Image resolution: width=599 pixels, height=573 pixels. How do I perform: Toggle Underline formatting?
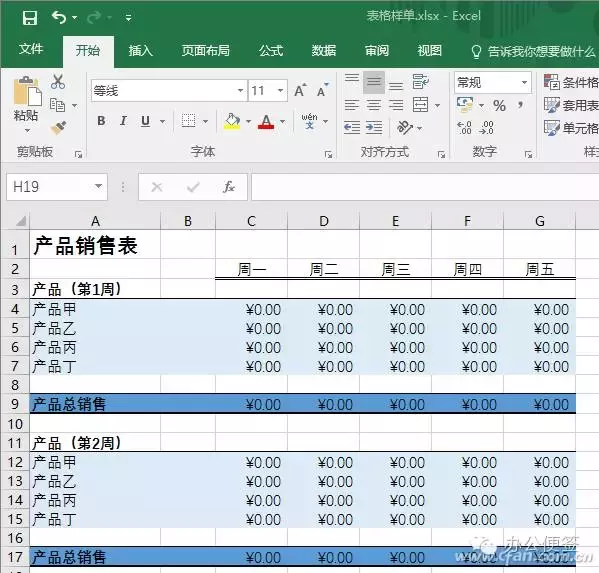[x=145, y=121]
